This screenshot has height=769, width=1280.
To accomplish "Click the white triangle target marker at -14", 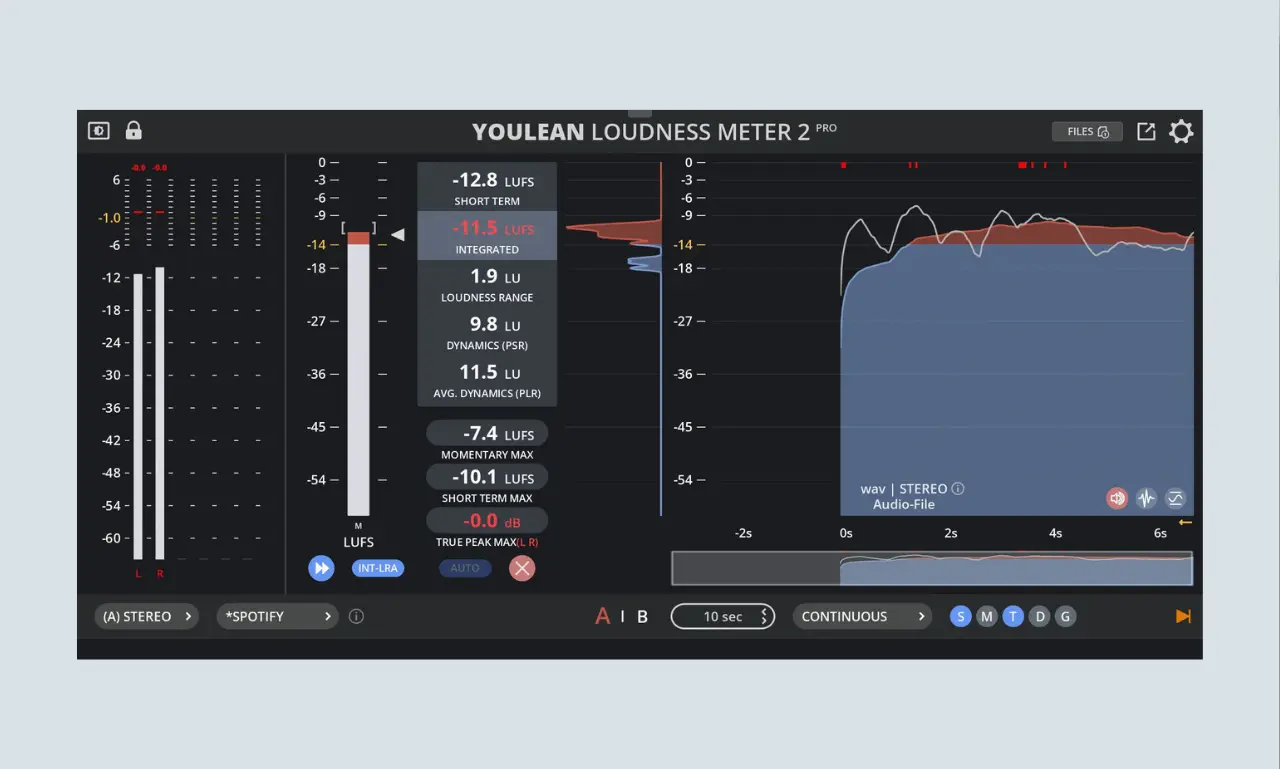I will pyautogui.click(x=397, y=235).
